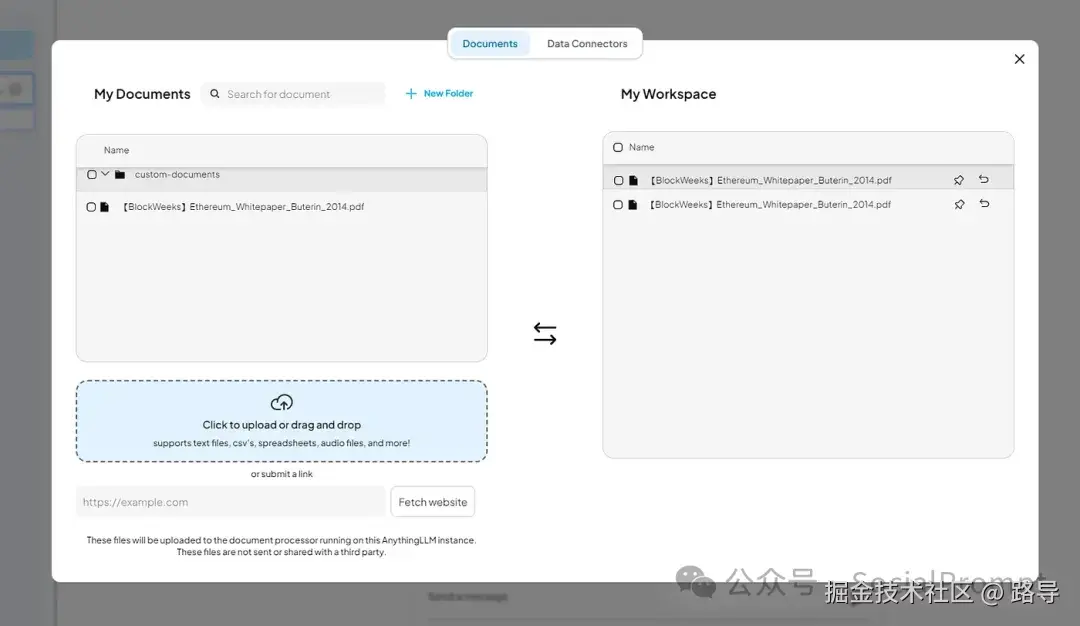The height and width of the screenshot is (626, 1080).
Task: Click the move-to-workspace swap arrows icon
Action: click(x=545, y=333)
